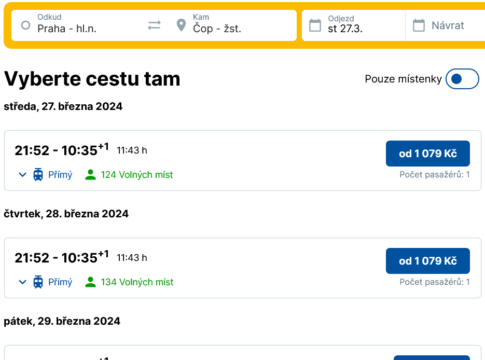The height and width of the screenshot is (360, 485).
Task: Open the departure date calendar icon
Action: coord(315,25)
